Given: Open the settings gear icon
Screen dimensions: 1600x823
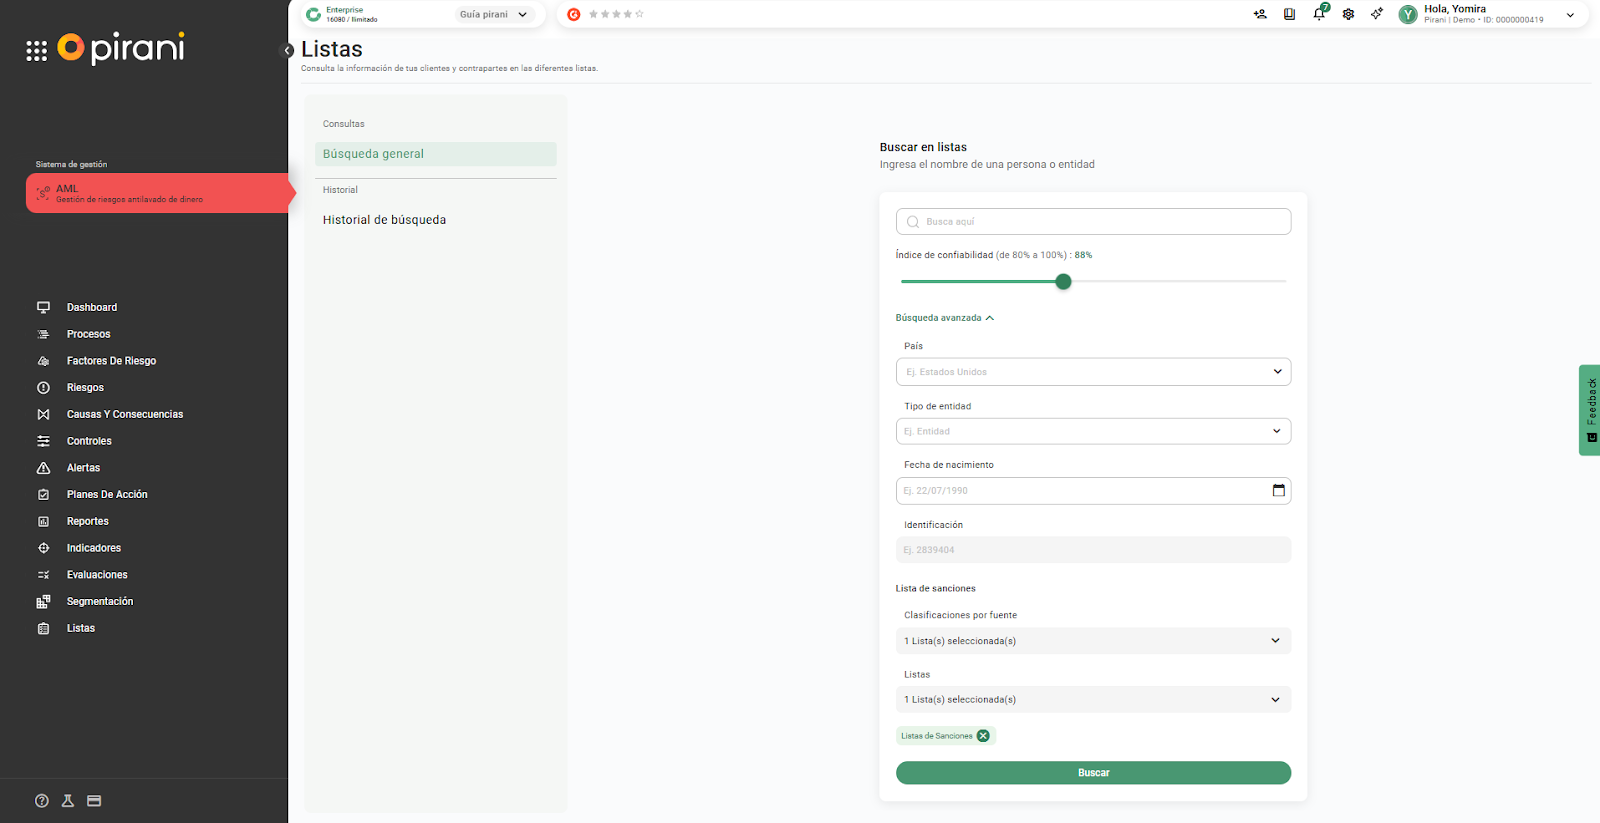Looking at the screenshot, I should tap(1348, 14).
